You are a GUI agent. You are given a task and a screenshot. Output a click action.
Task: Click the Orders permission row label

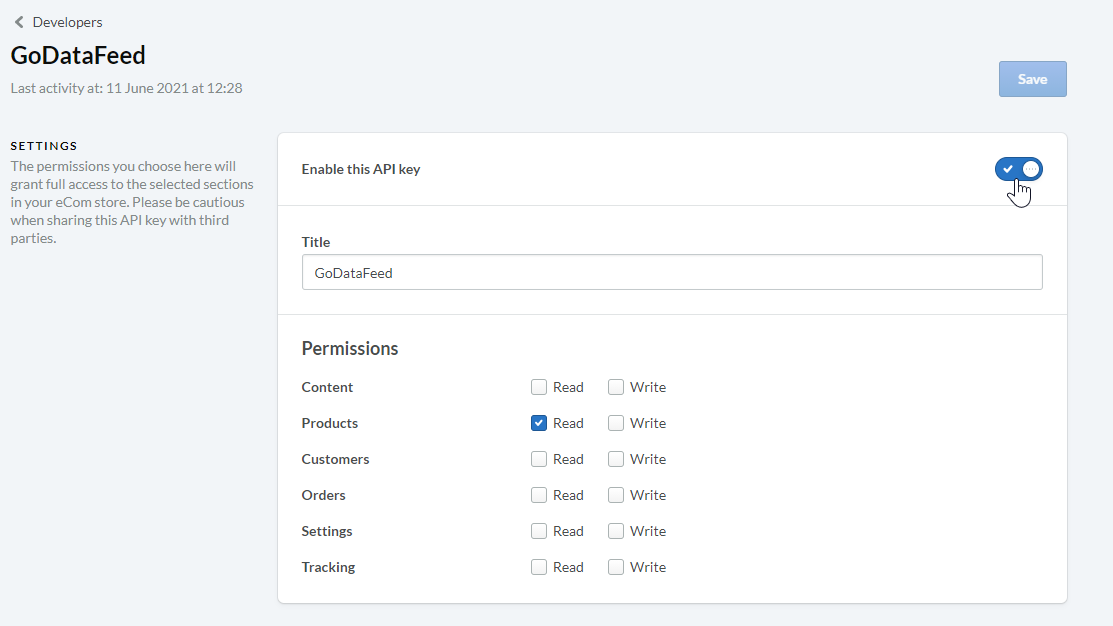pos(324,495)
